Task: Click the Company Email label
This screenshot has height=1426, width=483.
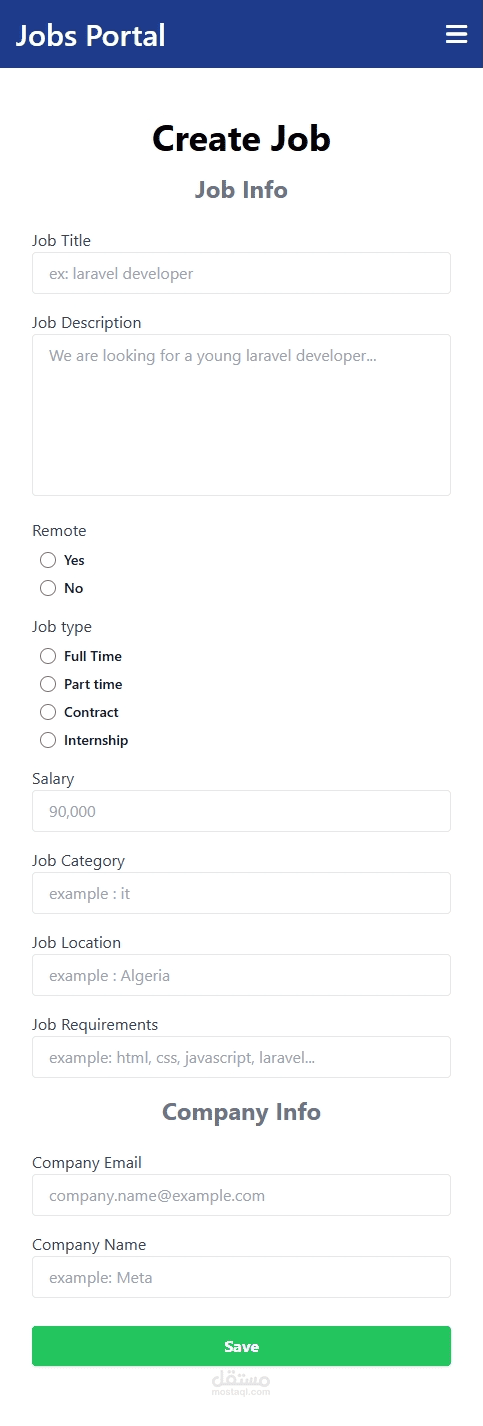Action: coord(87,1163)
